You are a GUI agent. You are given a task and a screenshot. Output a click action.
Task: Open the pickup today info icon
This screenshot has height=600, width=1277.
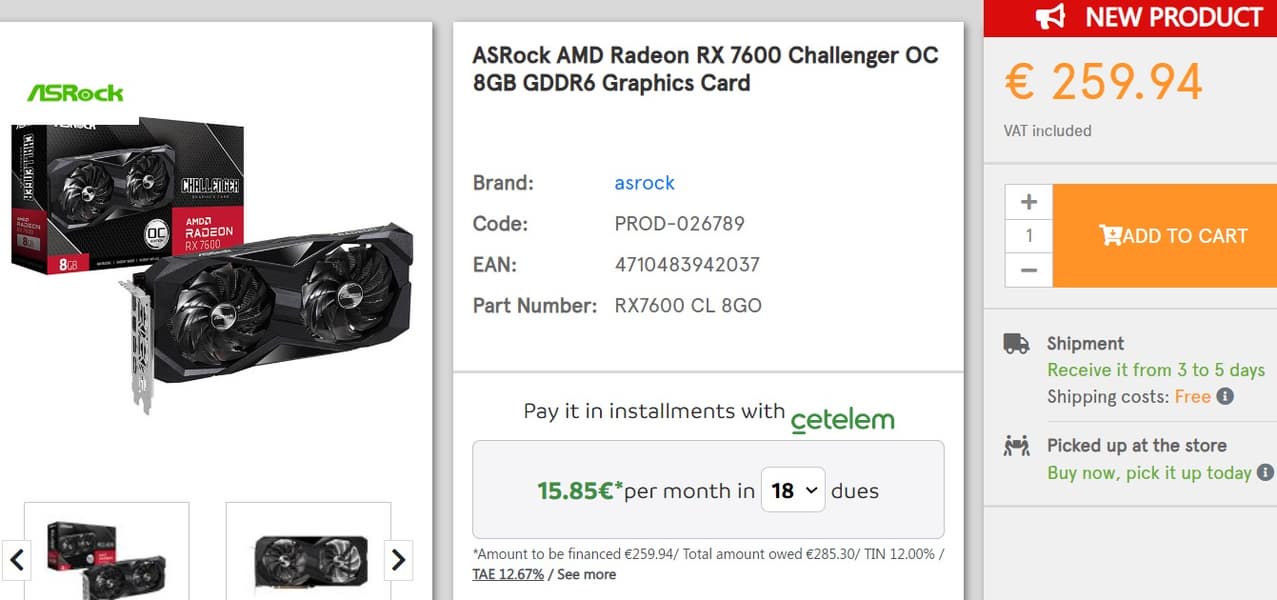pos(1265,472)
